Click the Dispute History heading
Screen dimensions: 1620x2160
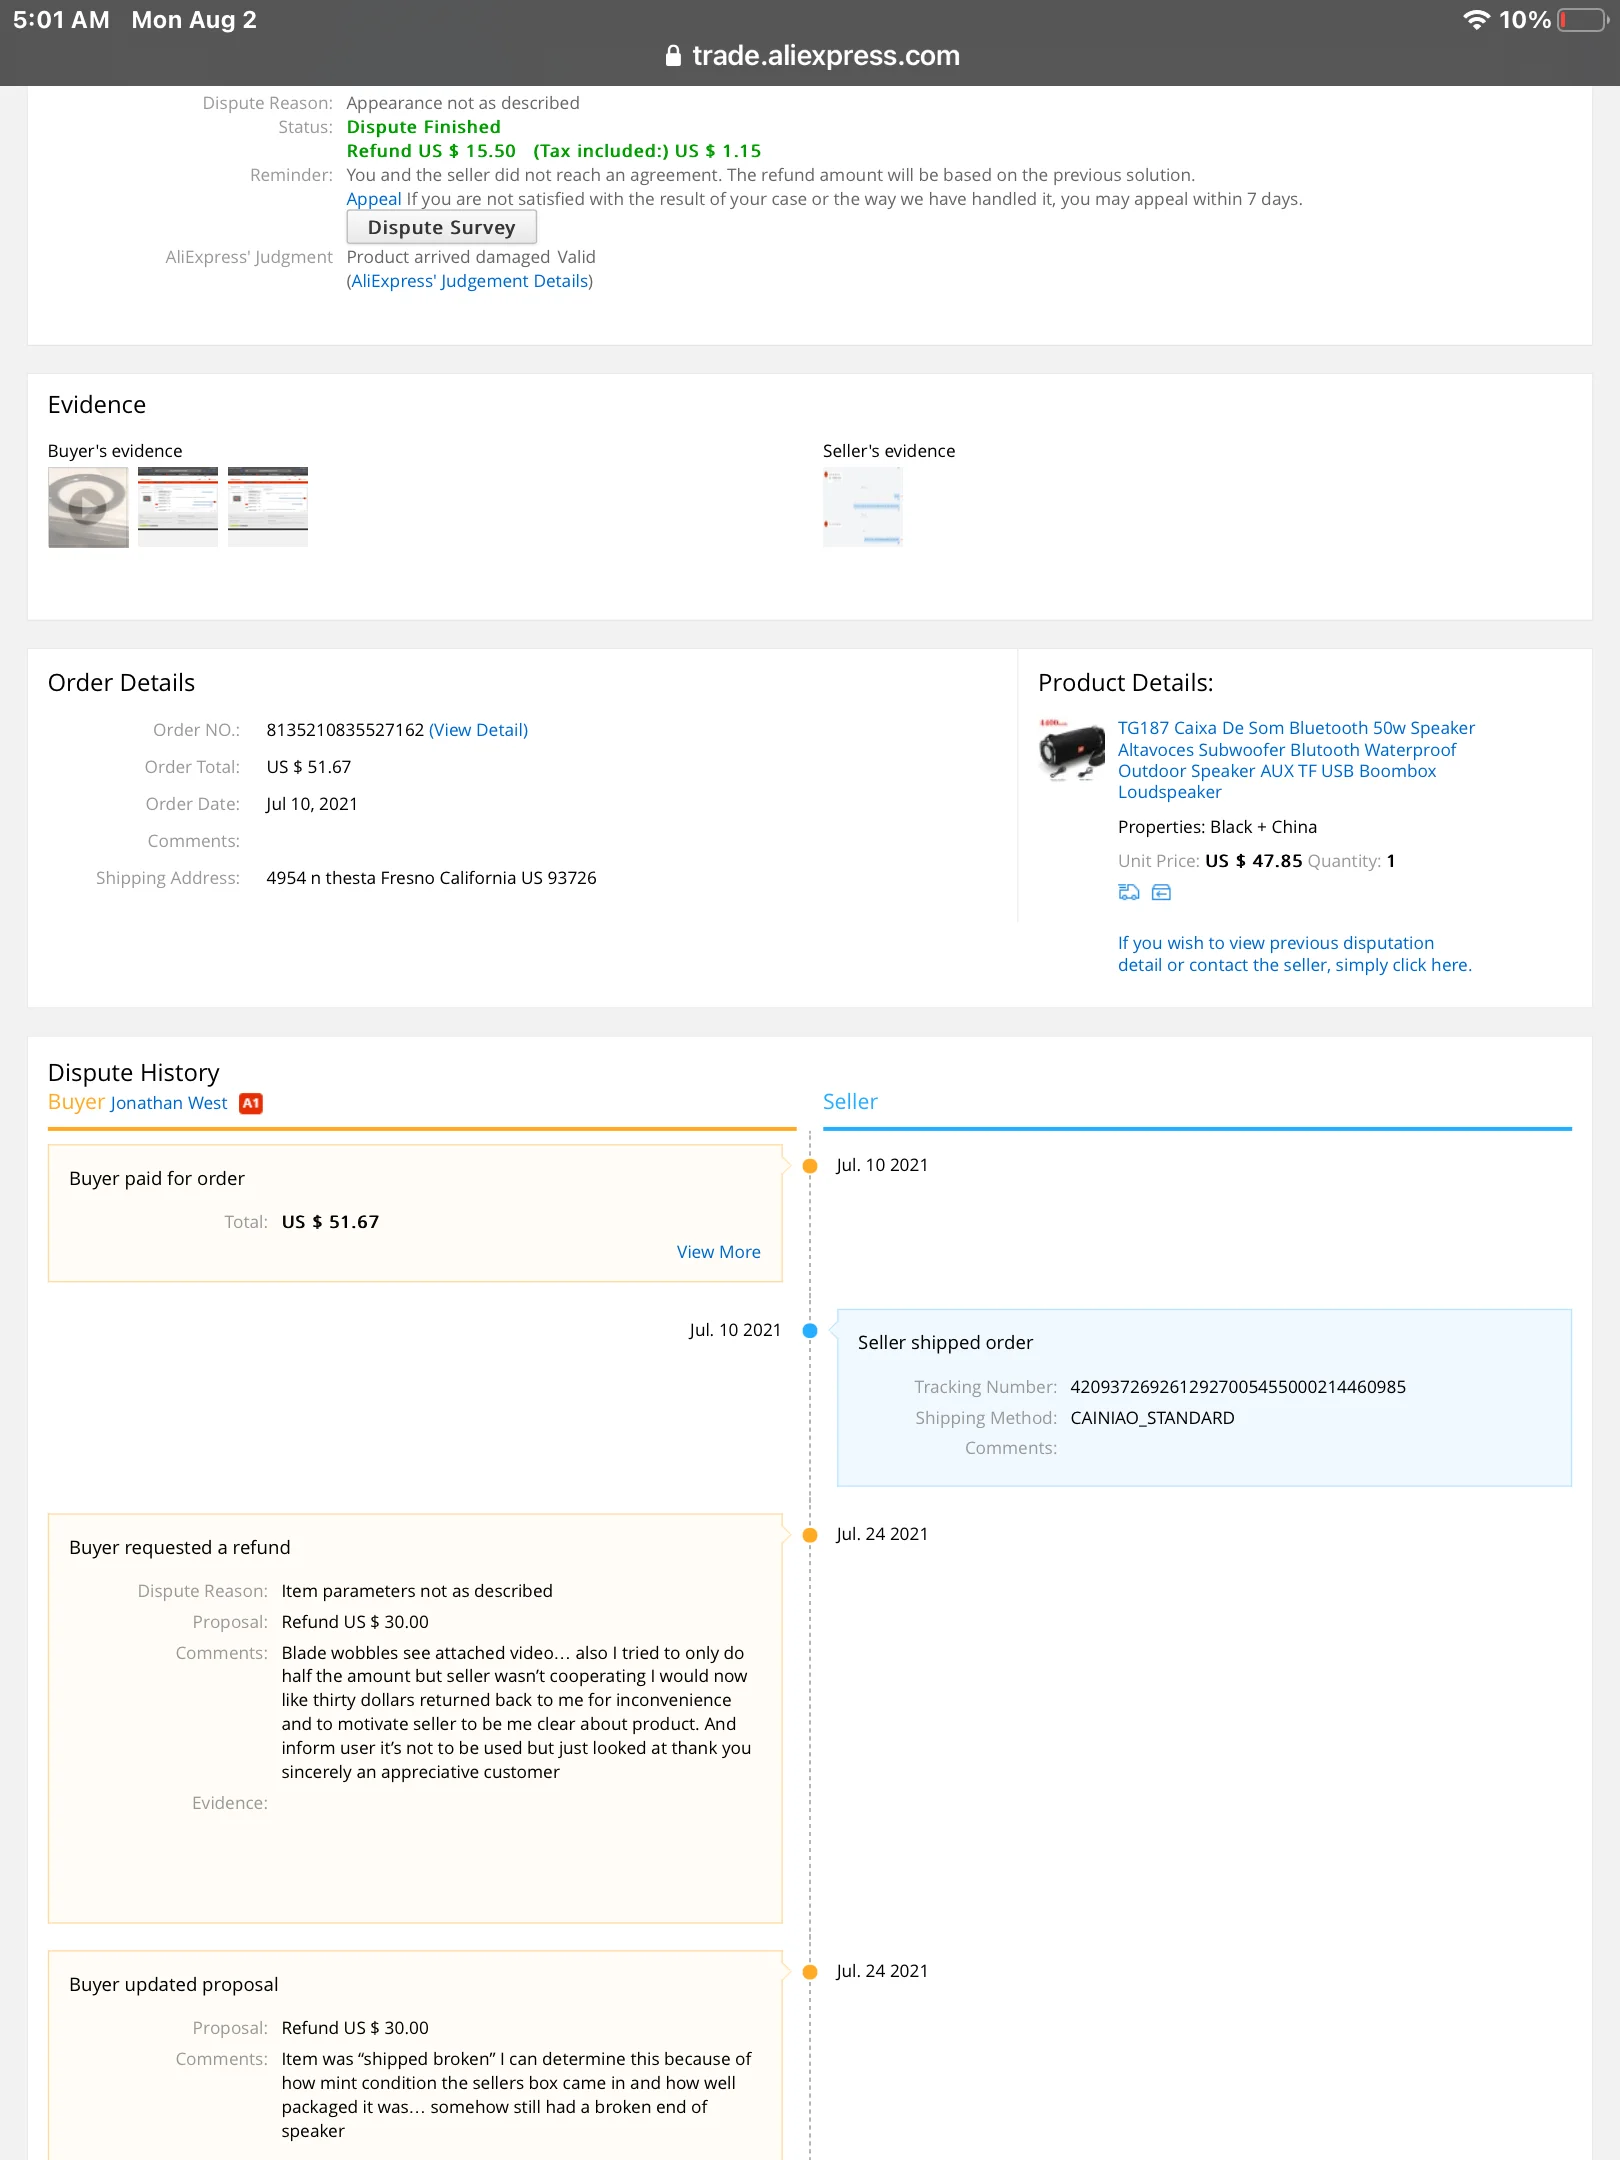click(x=134, y=1073)
